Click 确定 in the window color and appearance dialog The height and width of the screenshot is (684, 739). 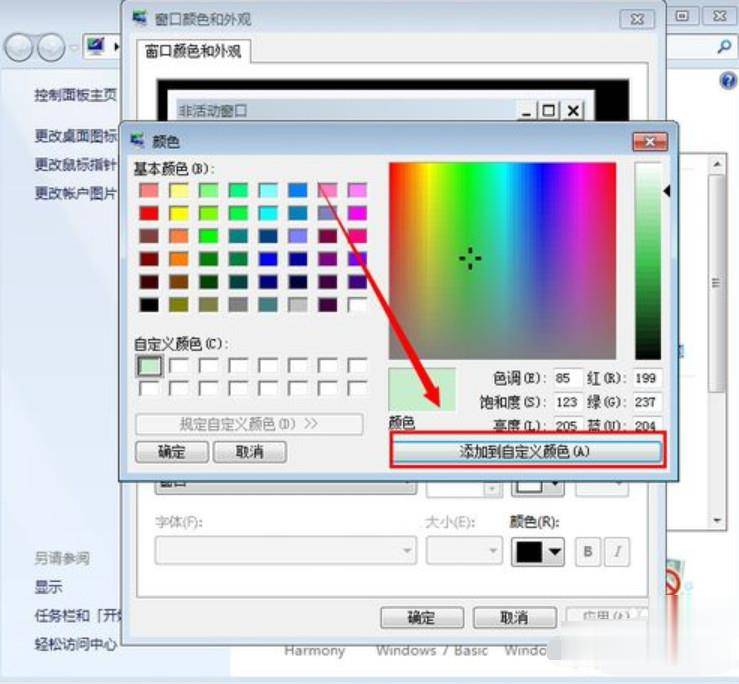pos(422,617)
